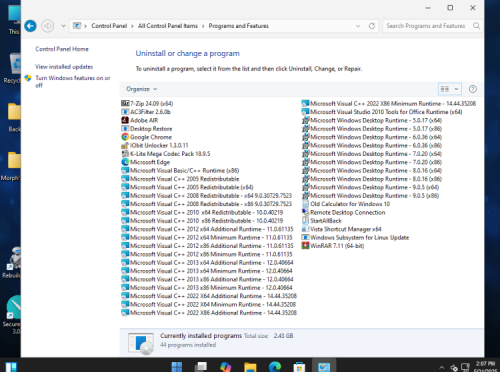This screenshot has width=500, height=372.
Task: Select Visual C++ 2022 X86 Minimum Runtime
Action: point(389,103)
